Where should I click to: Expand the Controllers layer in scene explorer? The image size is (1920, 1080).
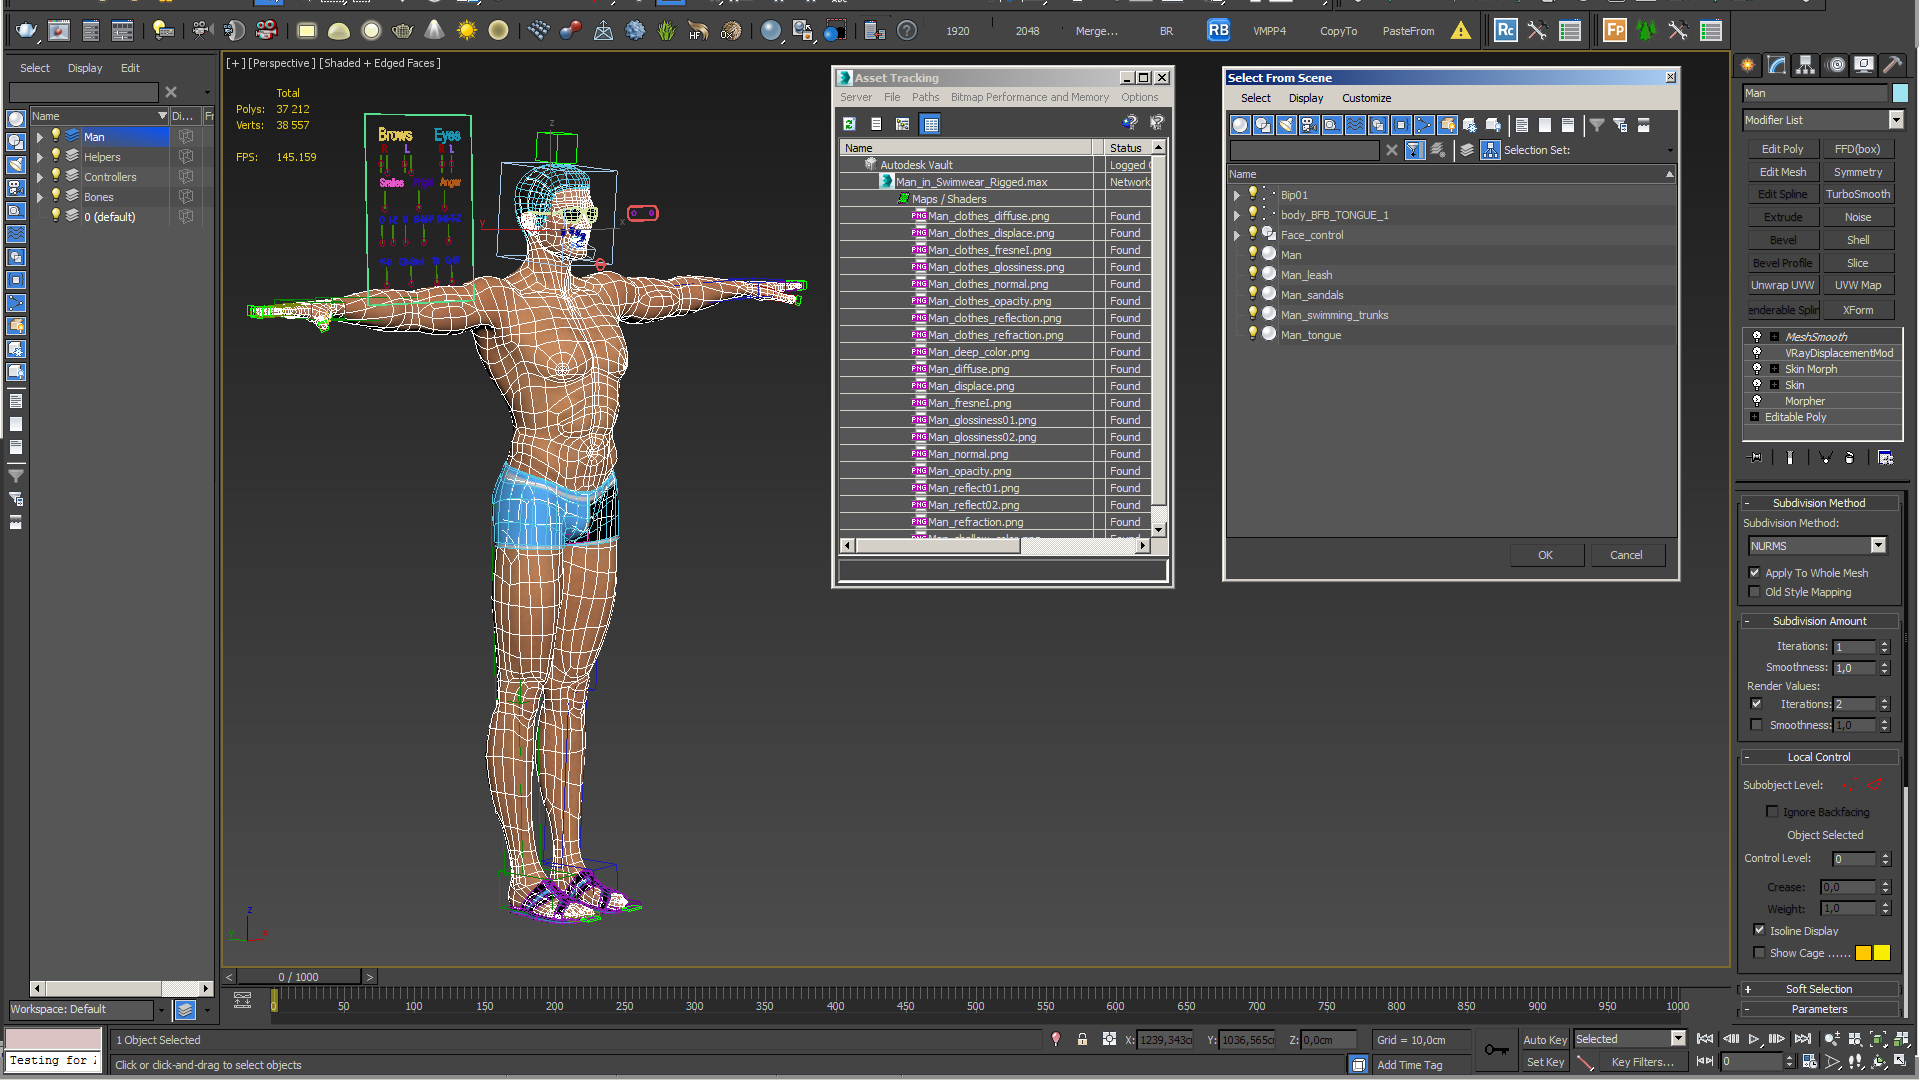coord(39,177)
